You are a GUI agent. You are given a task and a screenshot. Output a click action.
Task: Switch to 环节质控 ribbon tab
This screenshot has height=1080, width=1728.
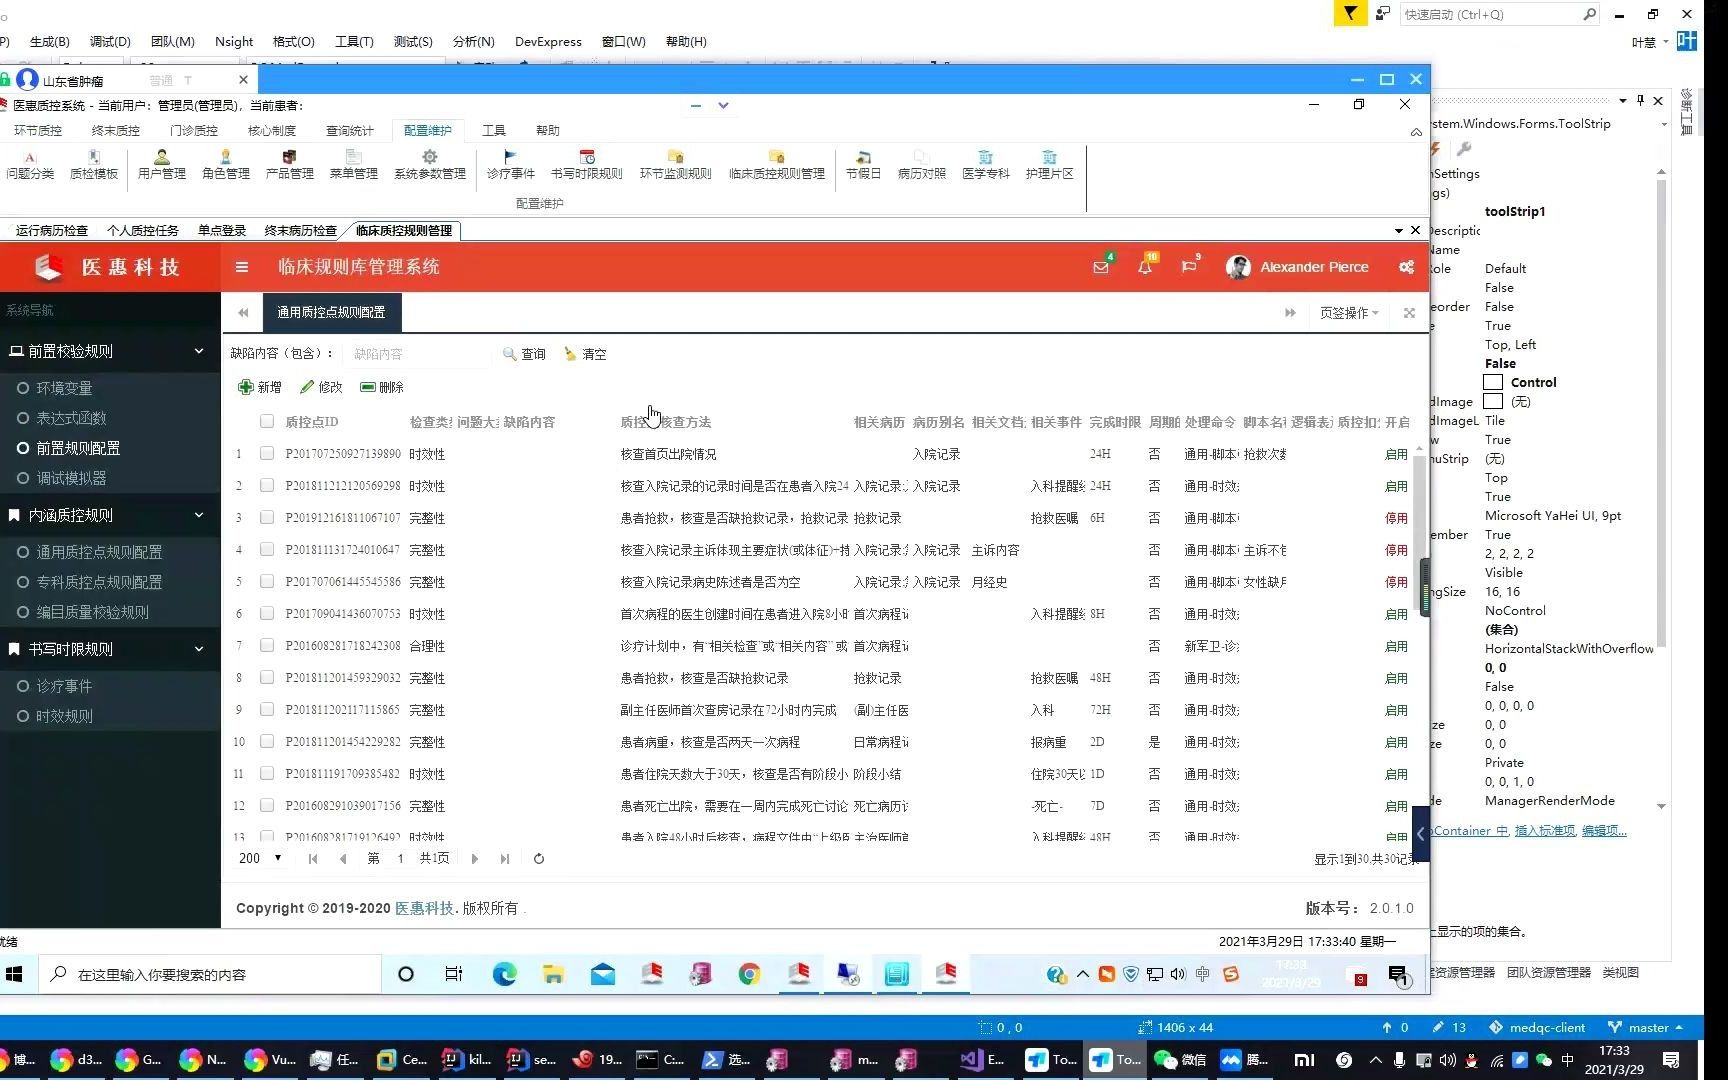pyautogui.click(x=38, y=131)
